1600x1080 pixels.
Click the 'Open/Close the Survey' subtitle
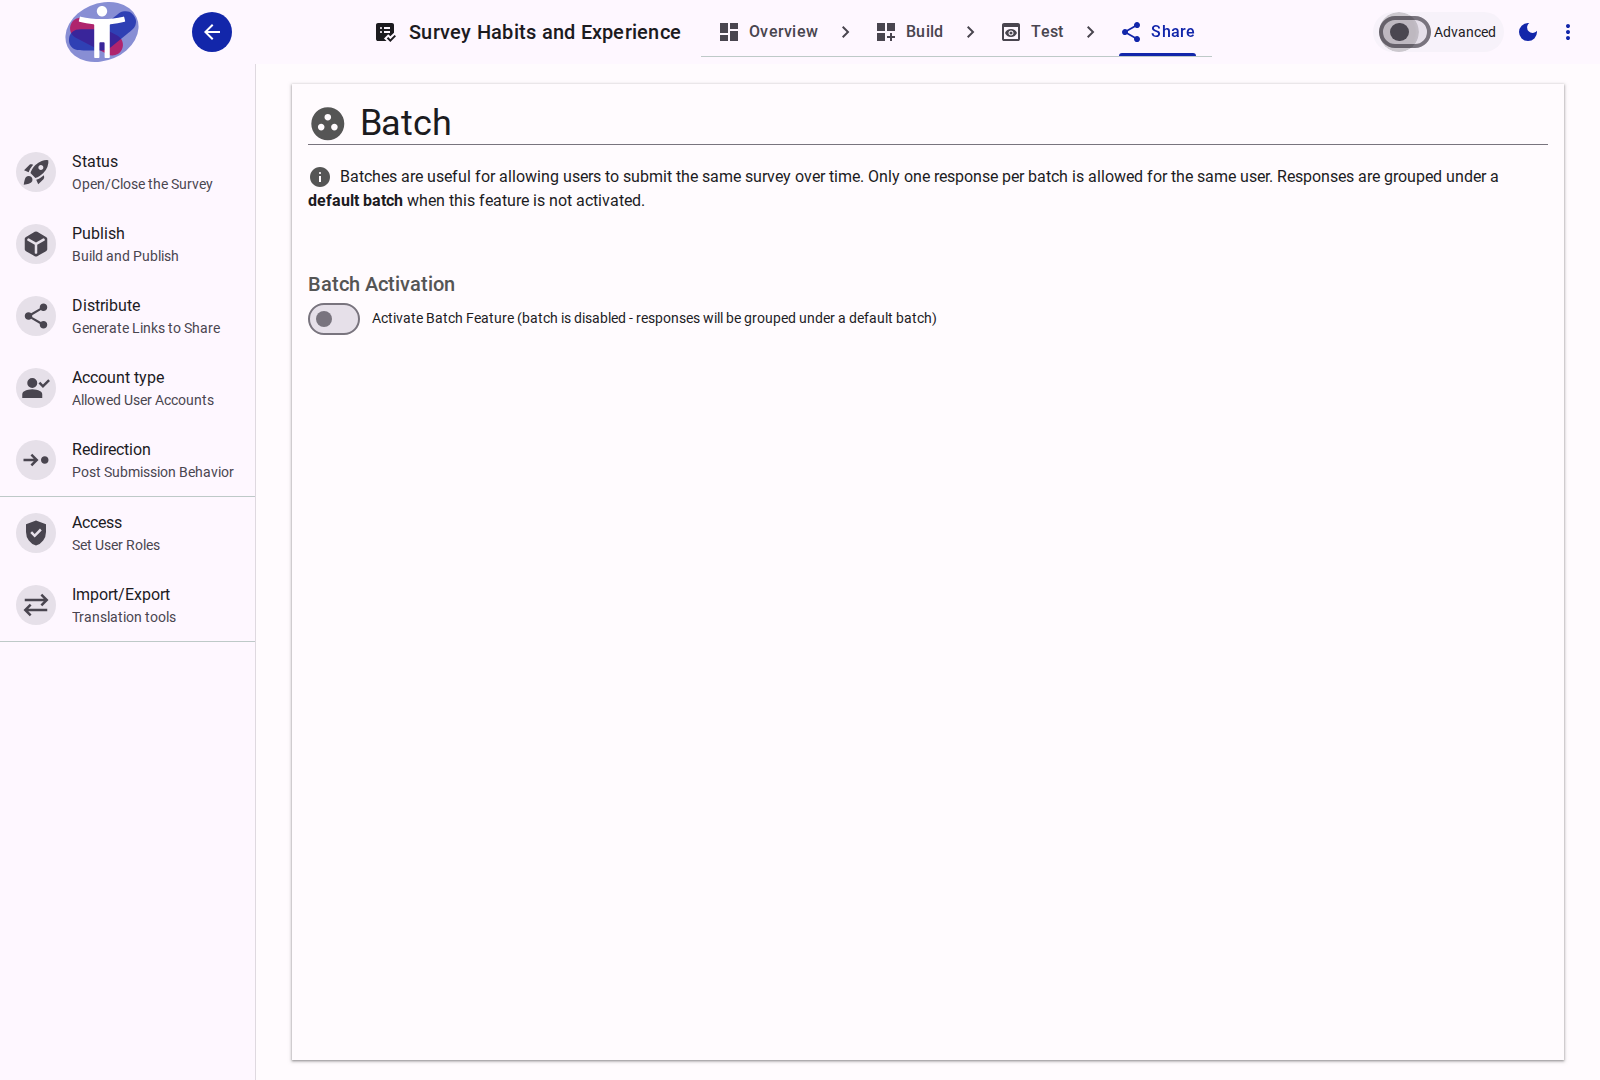click(142, 184)
